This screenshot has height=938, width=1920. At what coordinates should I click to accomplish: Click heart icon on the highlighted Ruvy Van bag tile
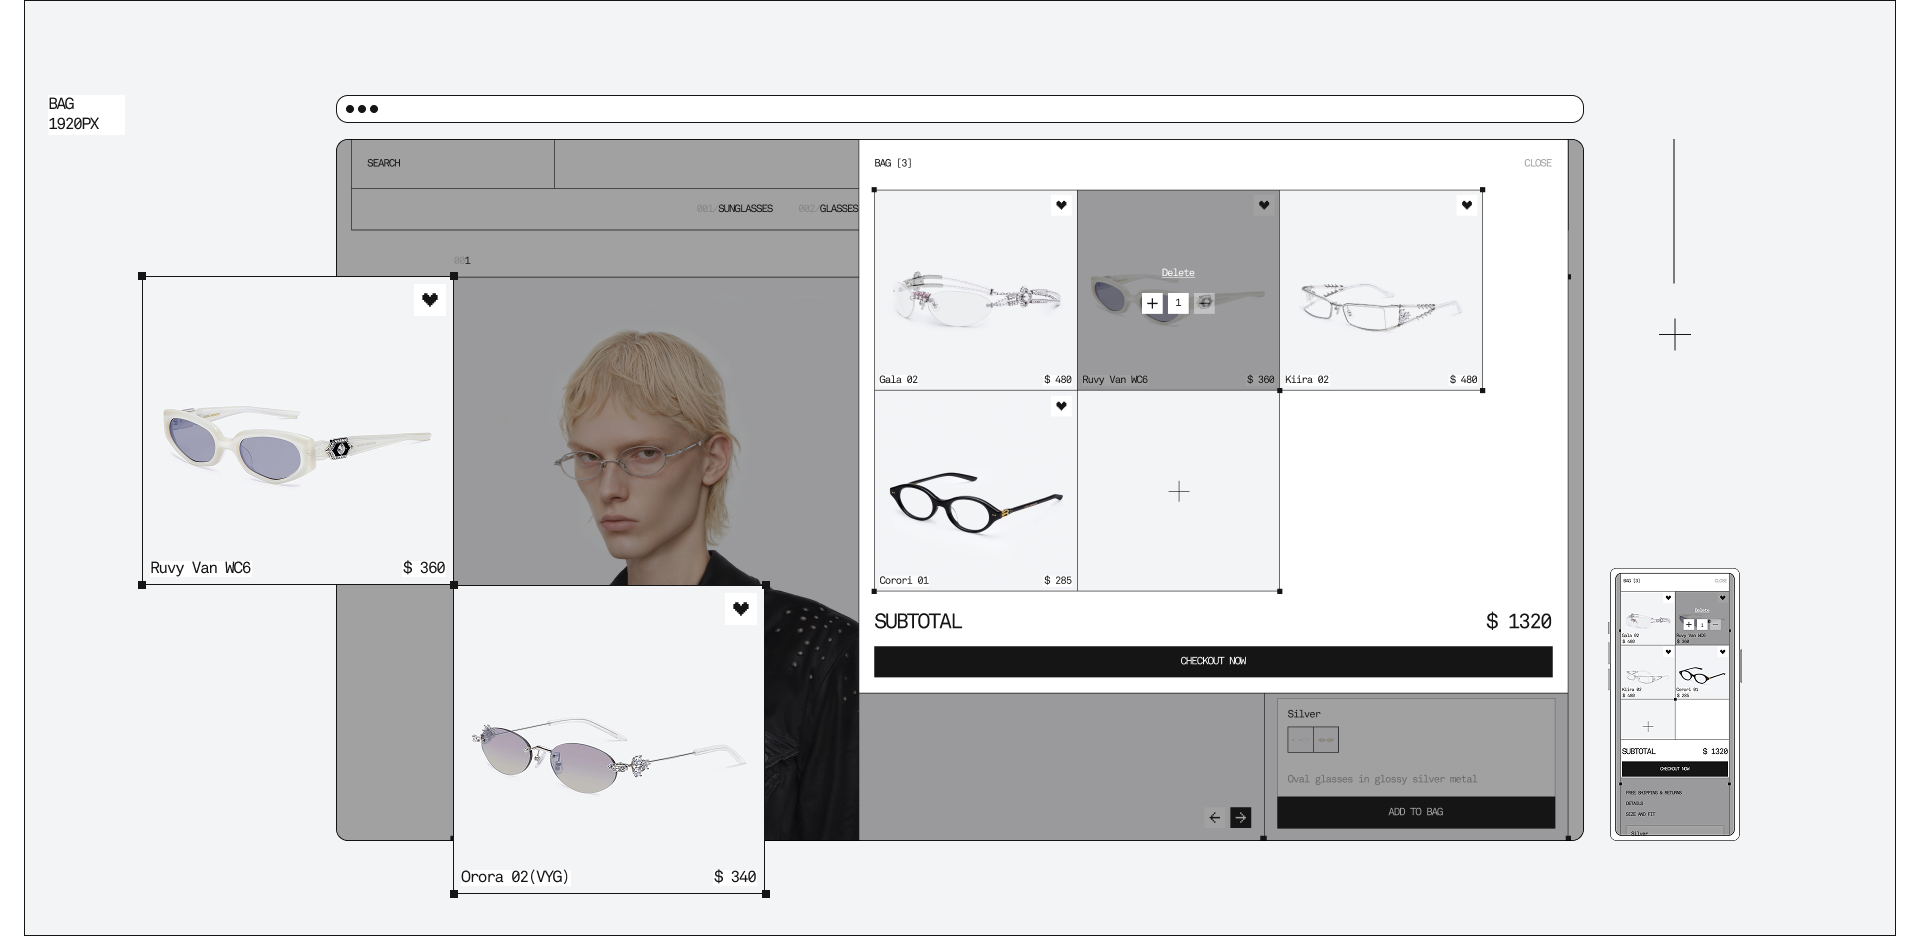point(1264,205)
